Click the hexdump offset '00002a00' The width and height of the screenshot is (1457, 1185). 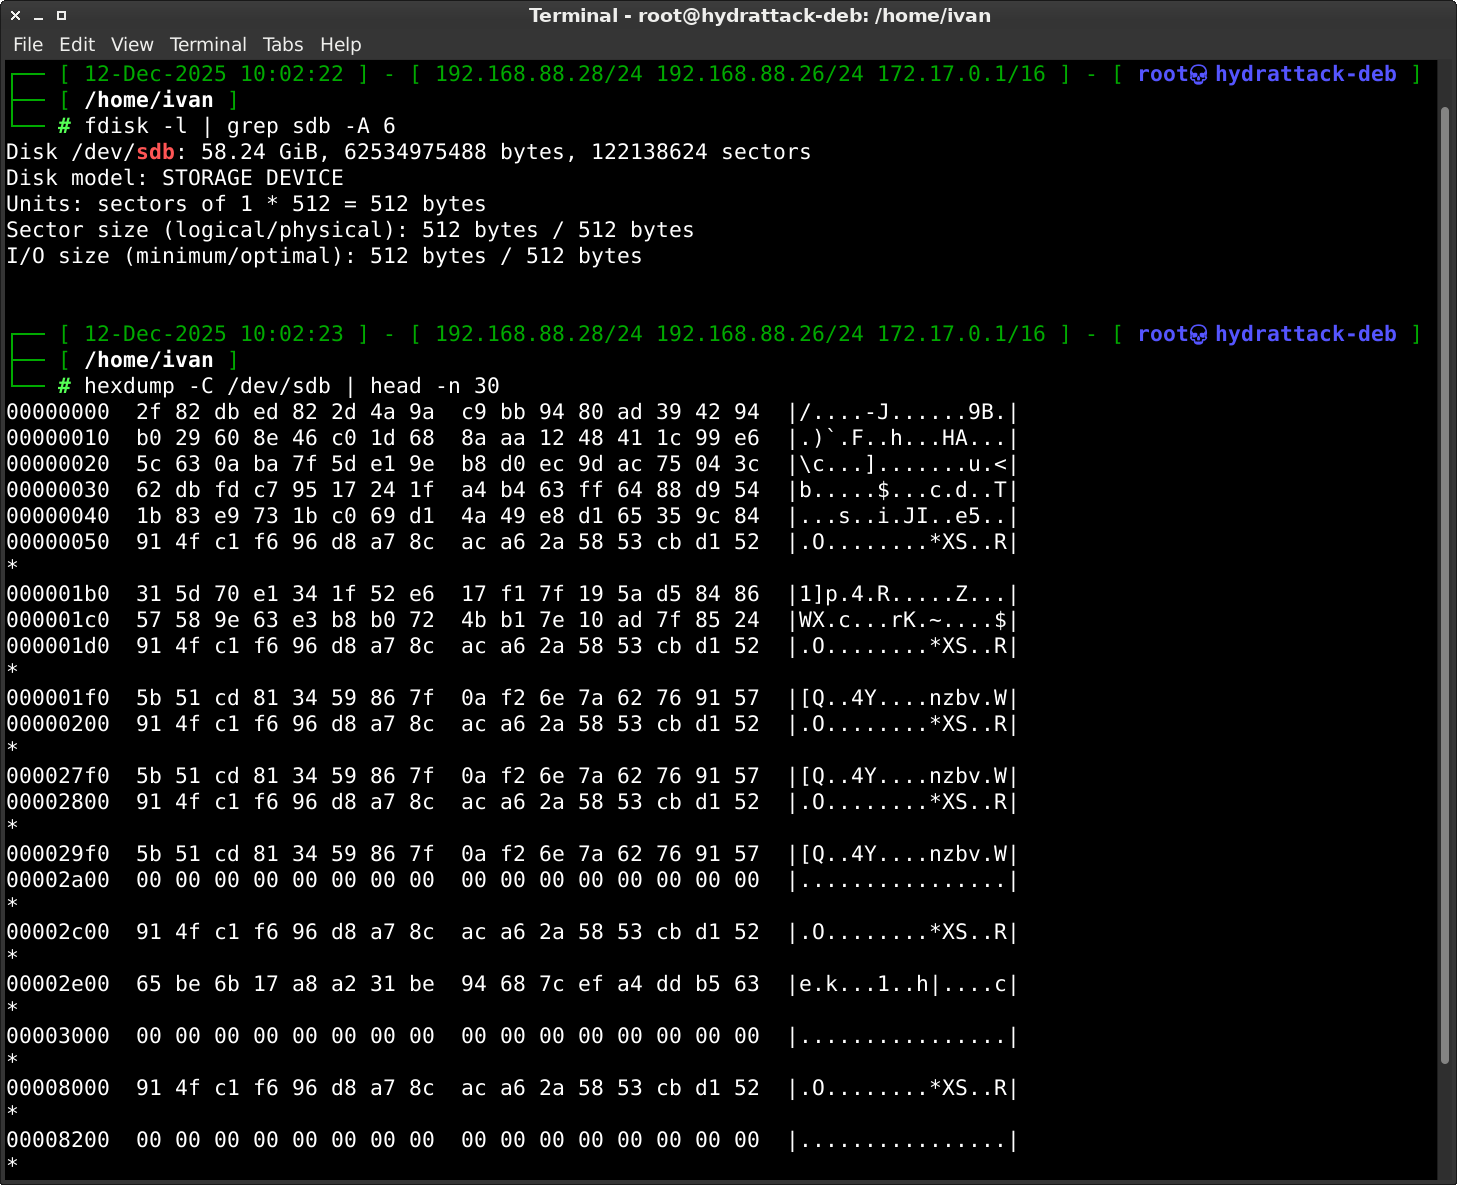click(x=58, y=880)
